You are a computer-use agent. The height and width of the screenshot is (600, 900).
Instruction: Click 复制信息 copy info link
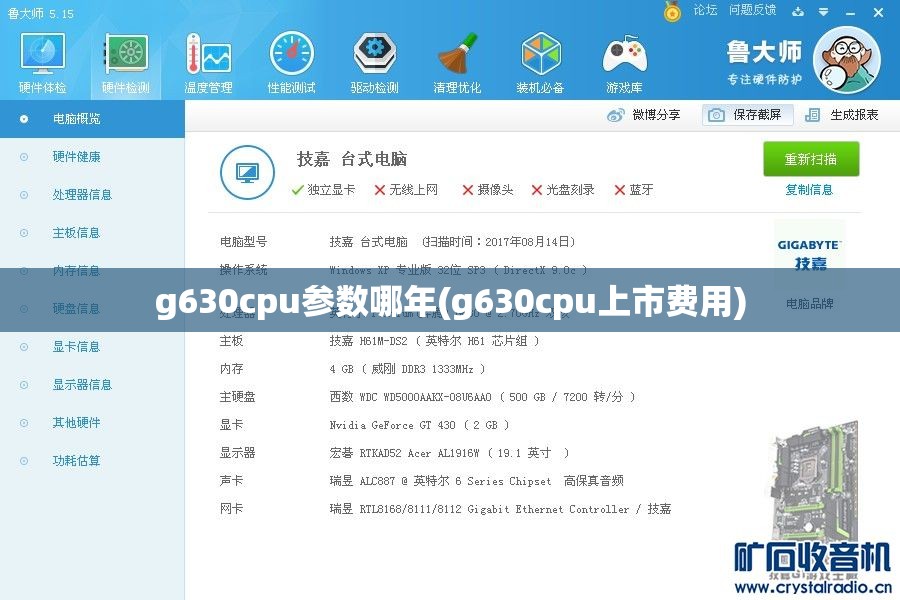[809, 190]
